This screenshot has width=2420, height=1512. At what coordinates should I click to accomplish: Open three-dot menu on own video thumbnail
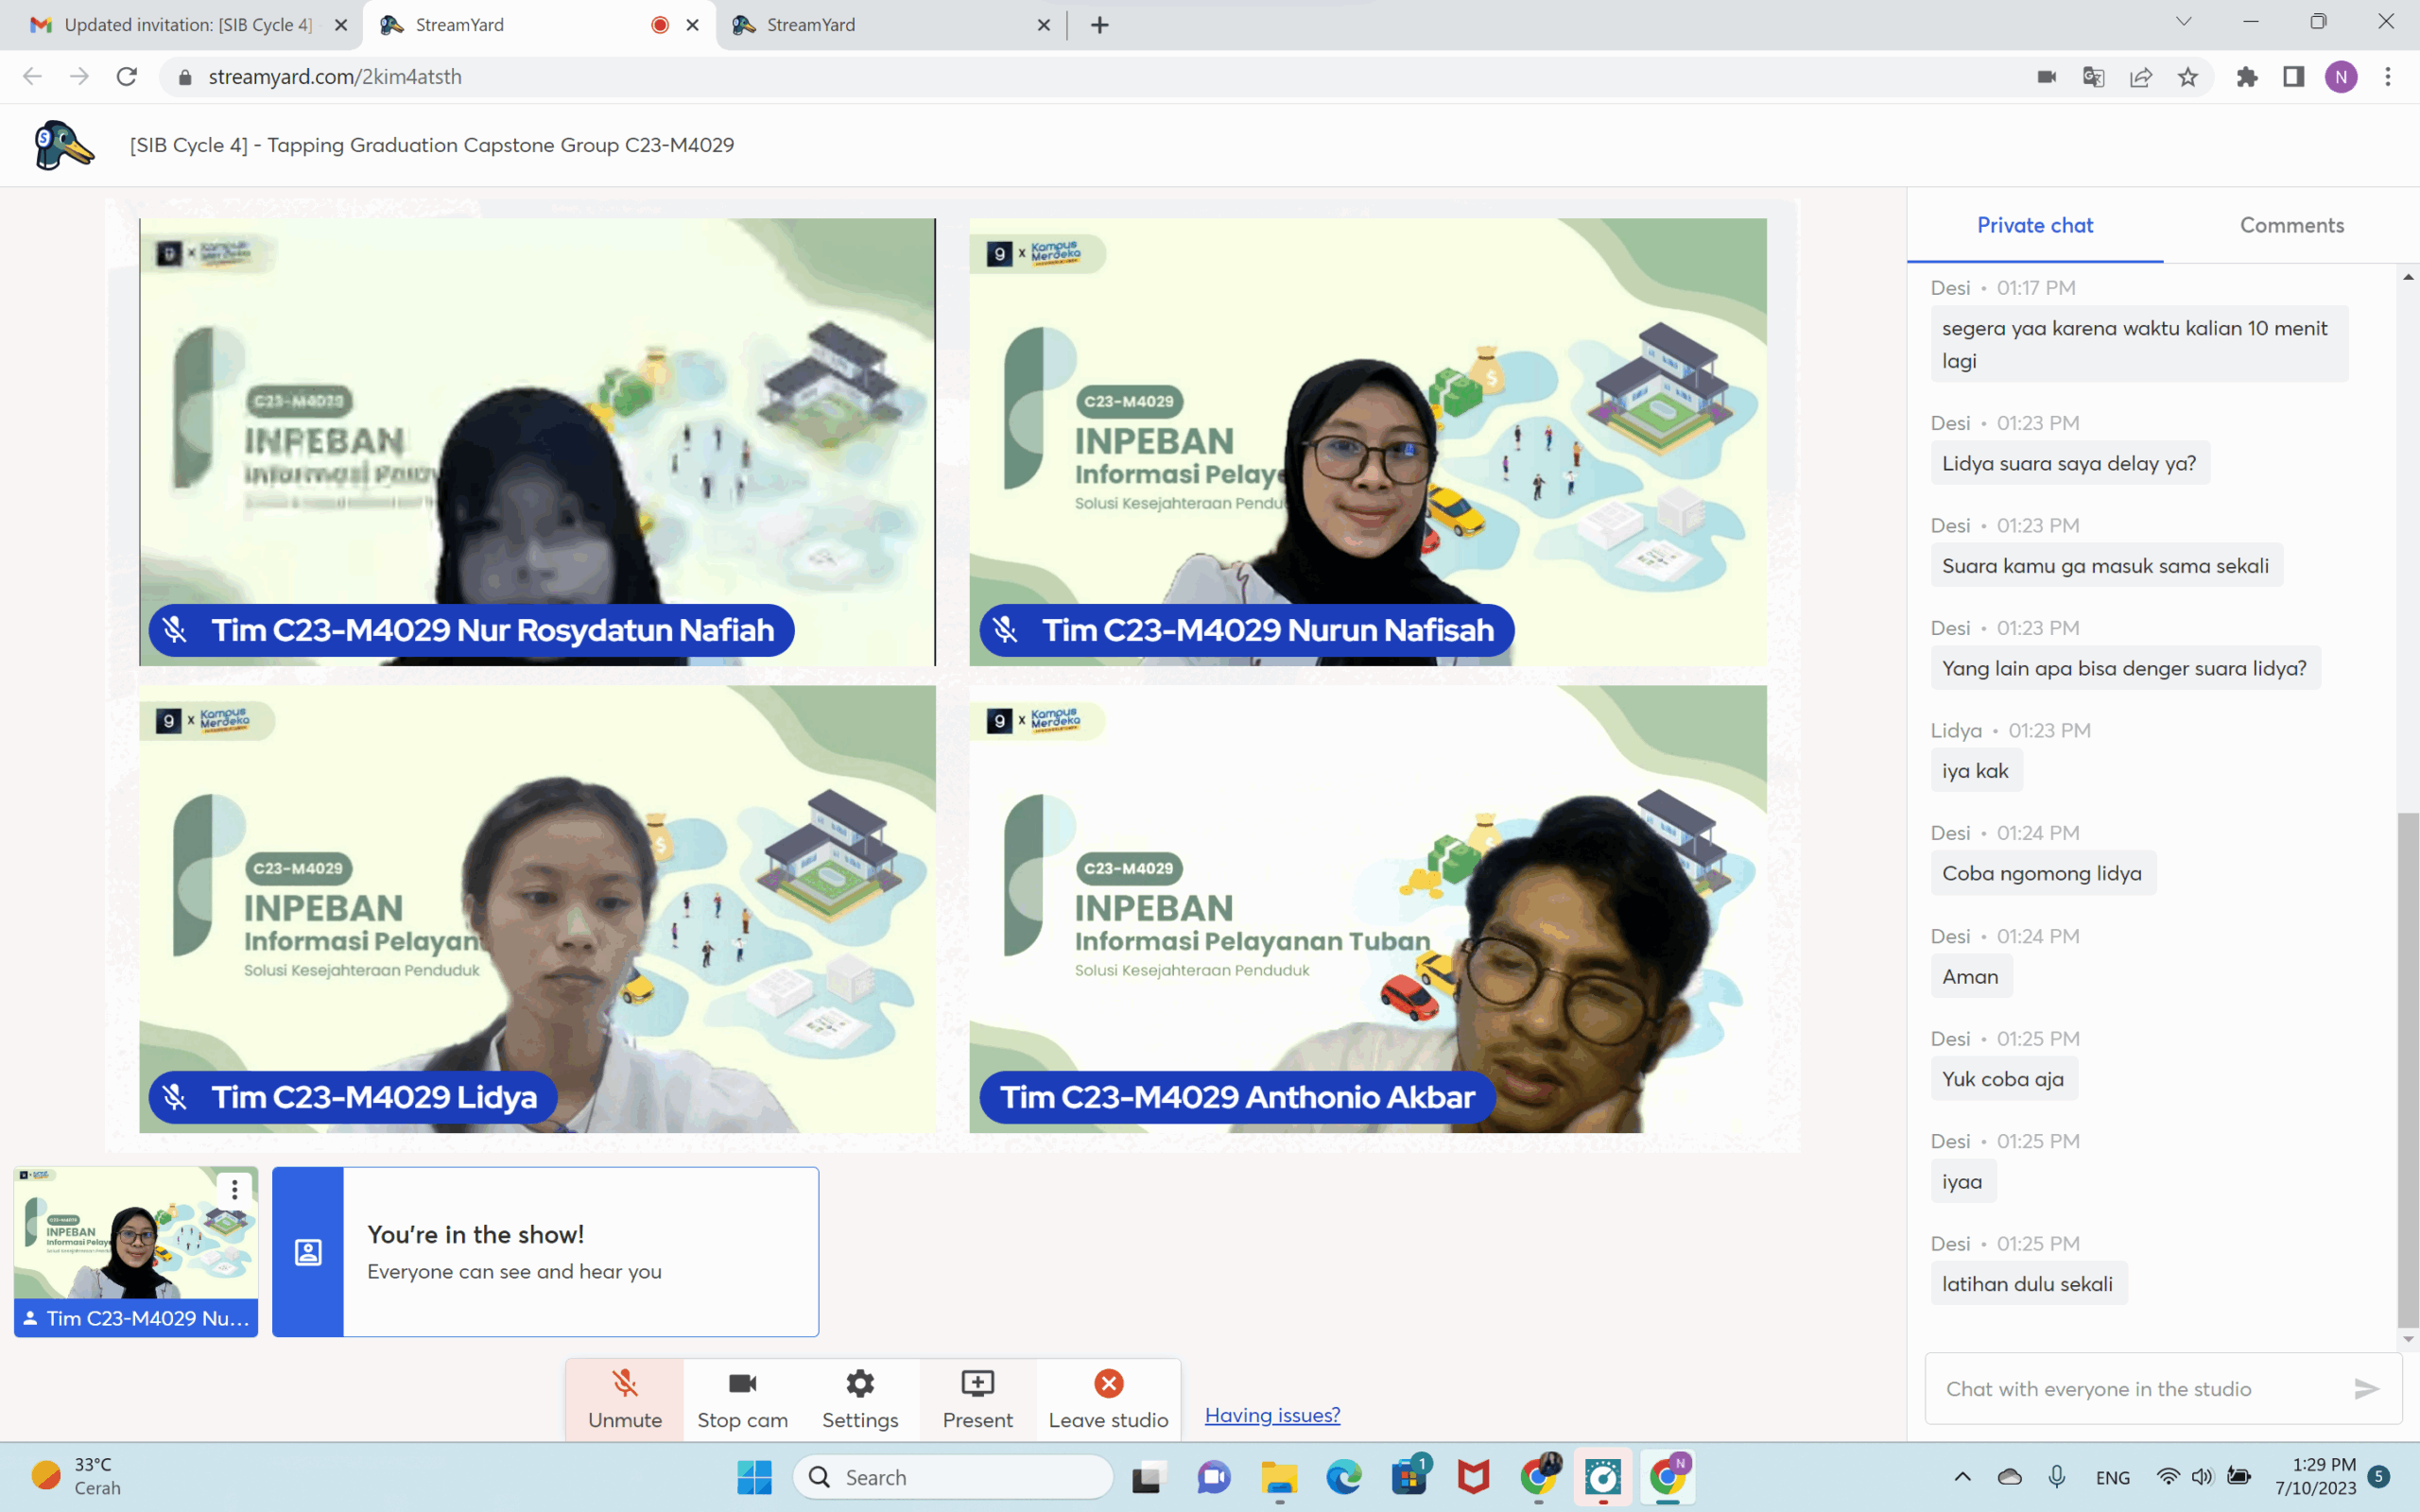tap(234, 1189)
